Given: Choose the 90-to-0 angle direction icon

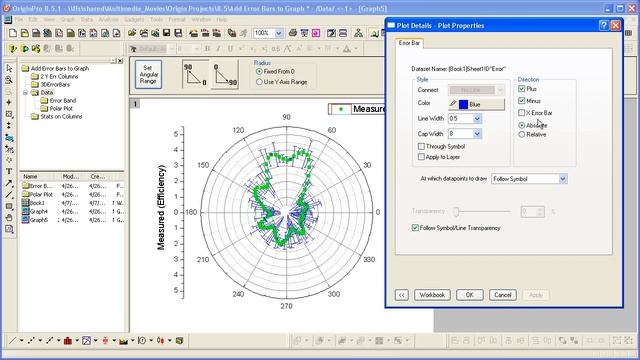Looking at the screenshot, I should (196, 74).
